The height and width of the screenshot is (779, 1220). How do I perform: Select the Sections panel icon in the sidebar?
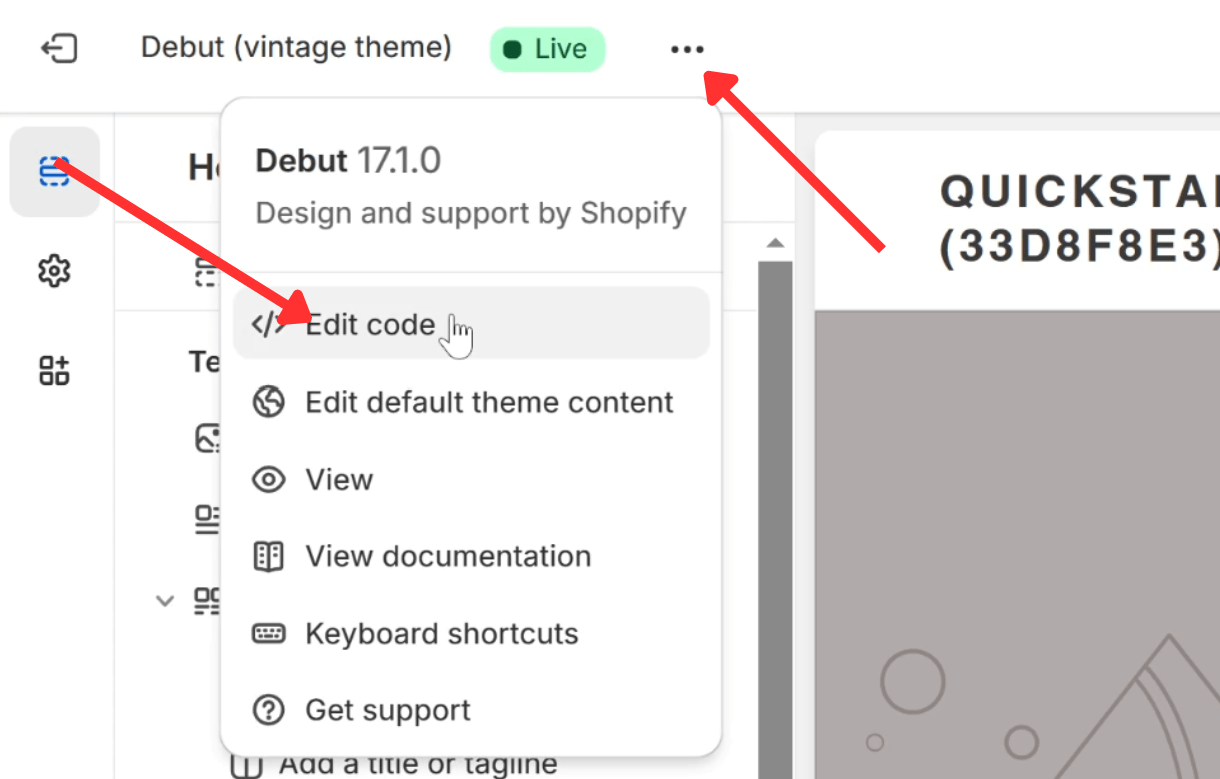pyautogui.click(x=54, y=172)
